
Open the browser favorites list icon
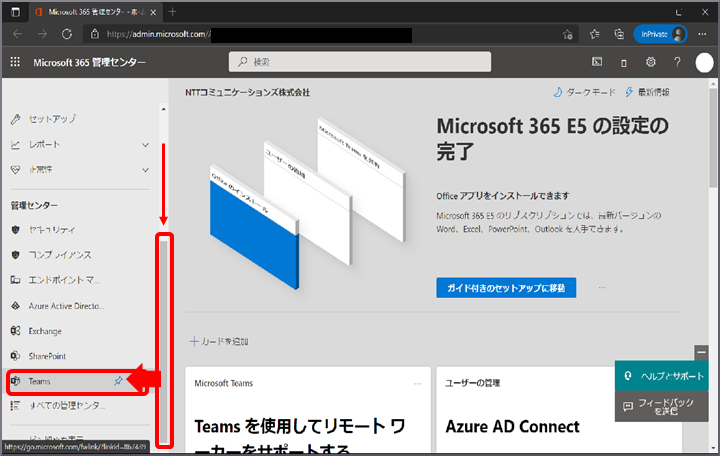595,34
